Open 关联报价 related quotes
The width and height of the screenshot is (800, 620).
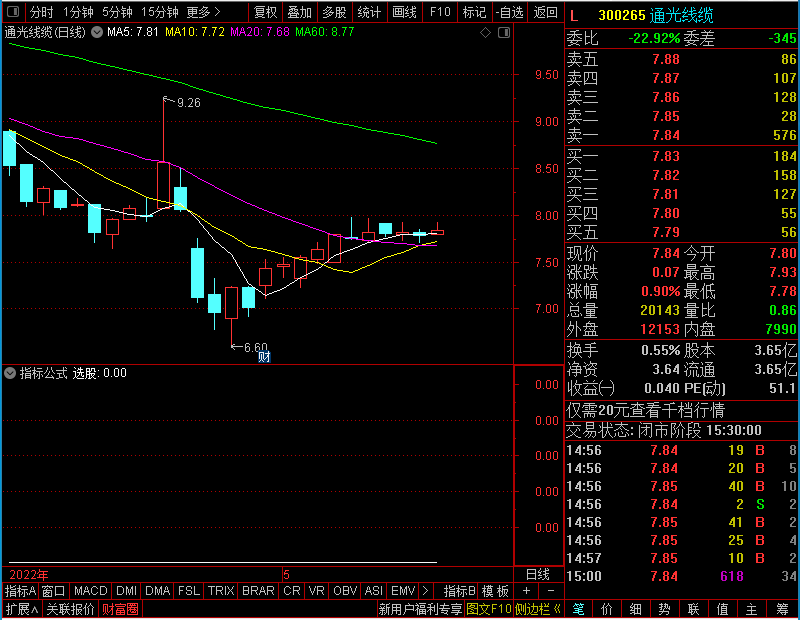pyautogui.click(x=70, y=609)
